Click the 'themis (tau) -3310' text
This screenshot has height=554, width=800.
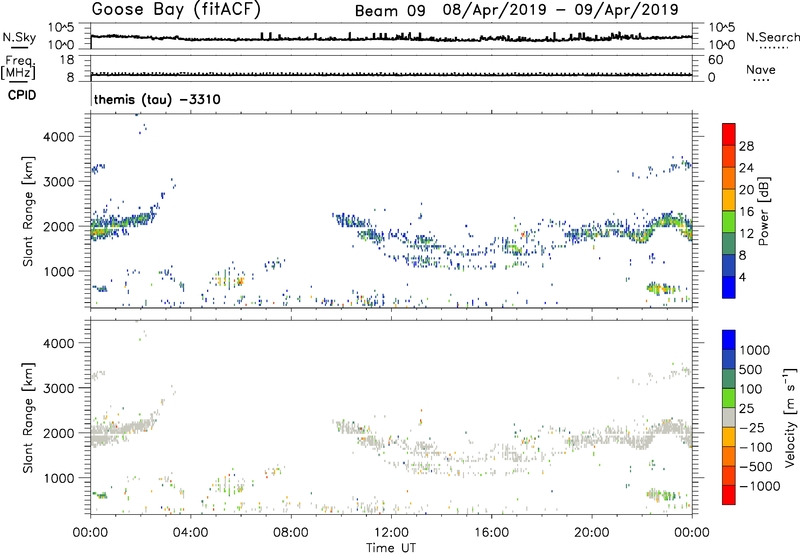[x=157, y=99]
